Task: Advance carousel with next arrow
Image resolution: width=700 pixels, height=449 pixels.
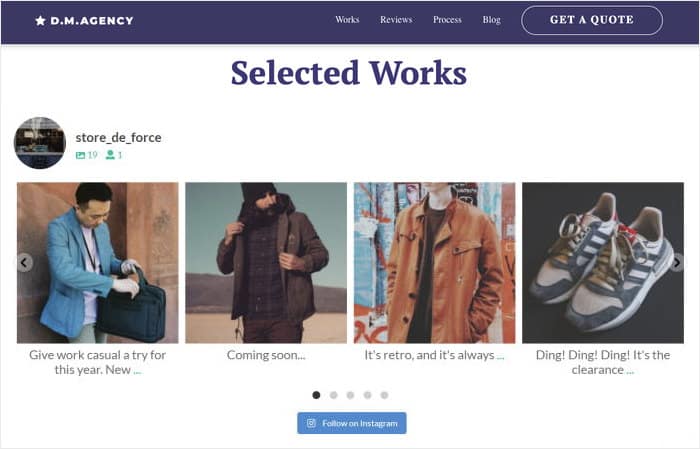Action: click(x=676, y=263)
